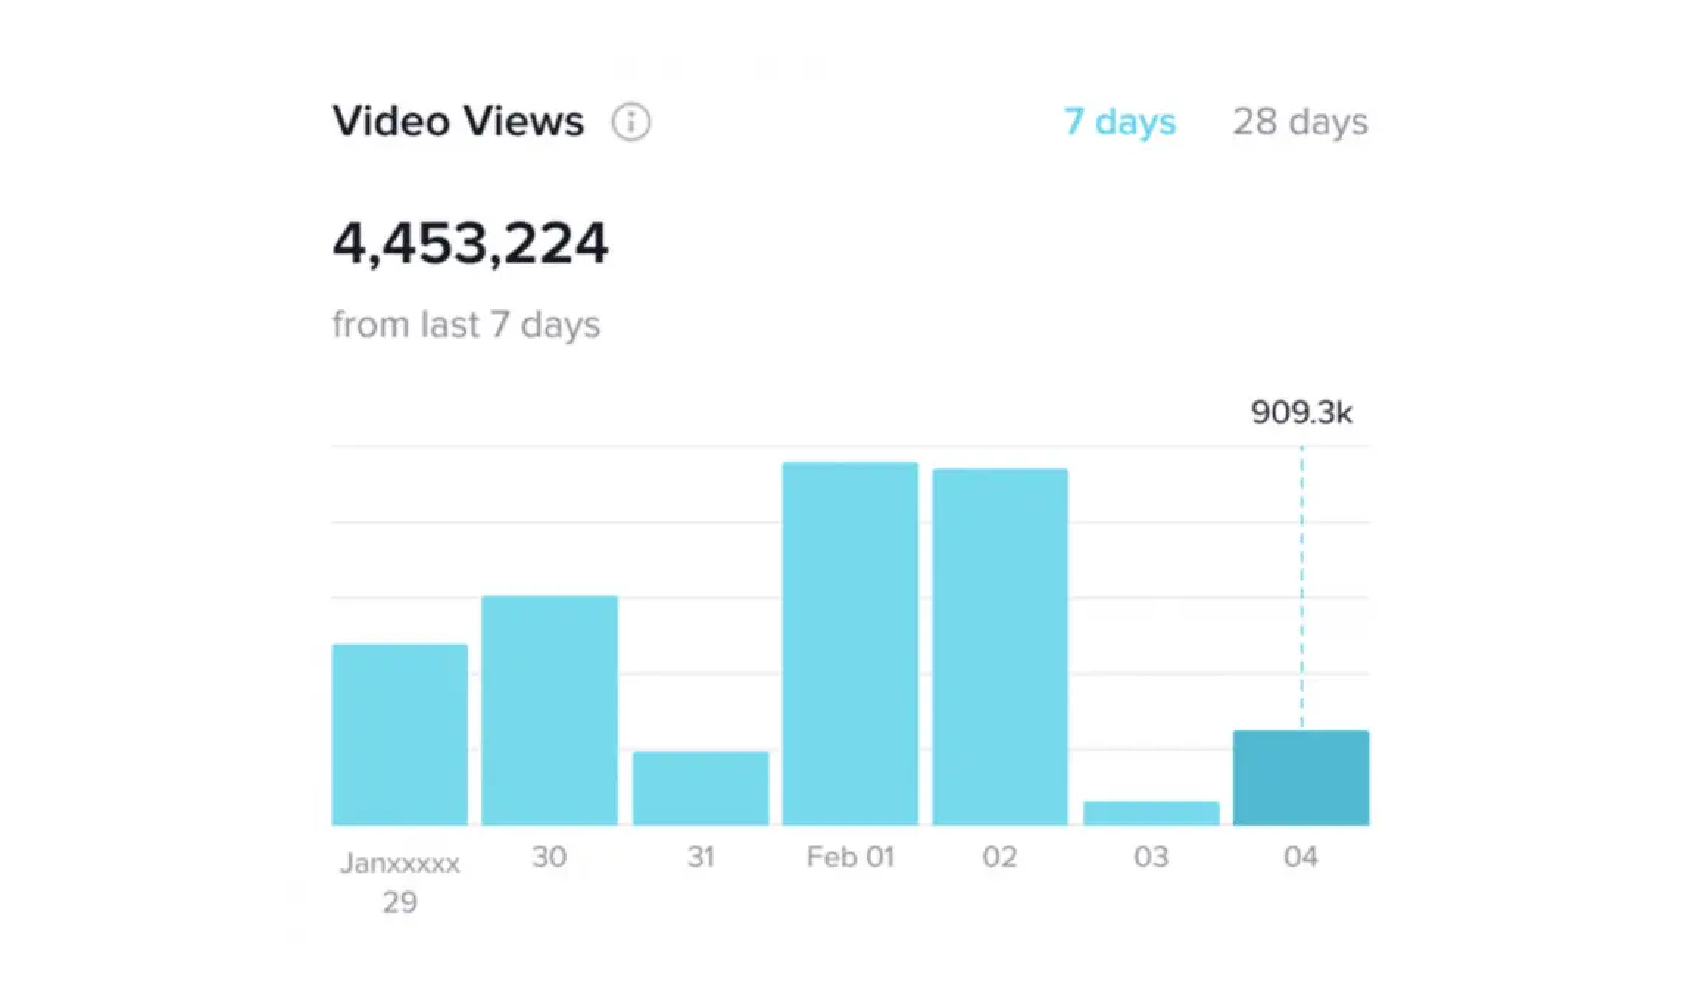Click the 'Feb 01' axis label
The width and height of the screenshot is (1699, 997).
point(850,857)
